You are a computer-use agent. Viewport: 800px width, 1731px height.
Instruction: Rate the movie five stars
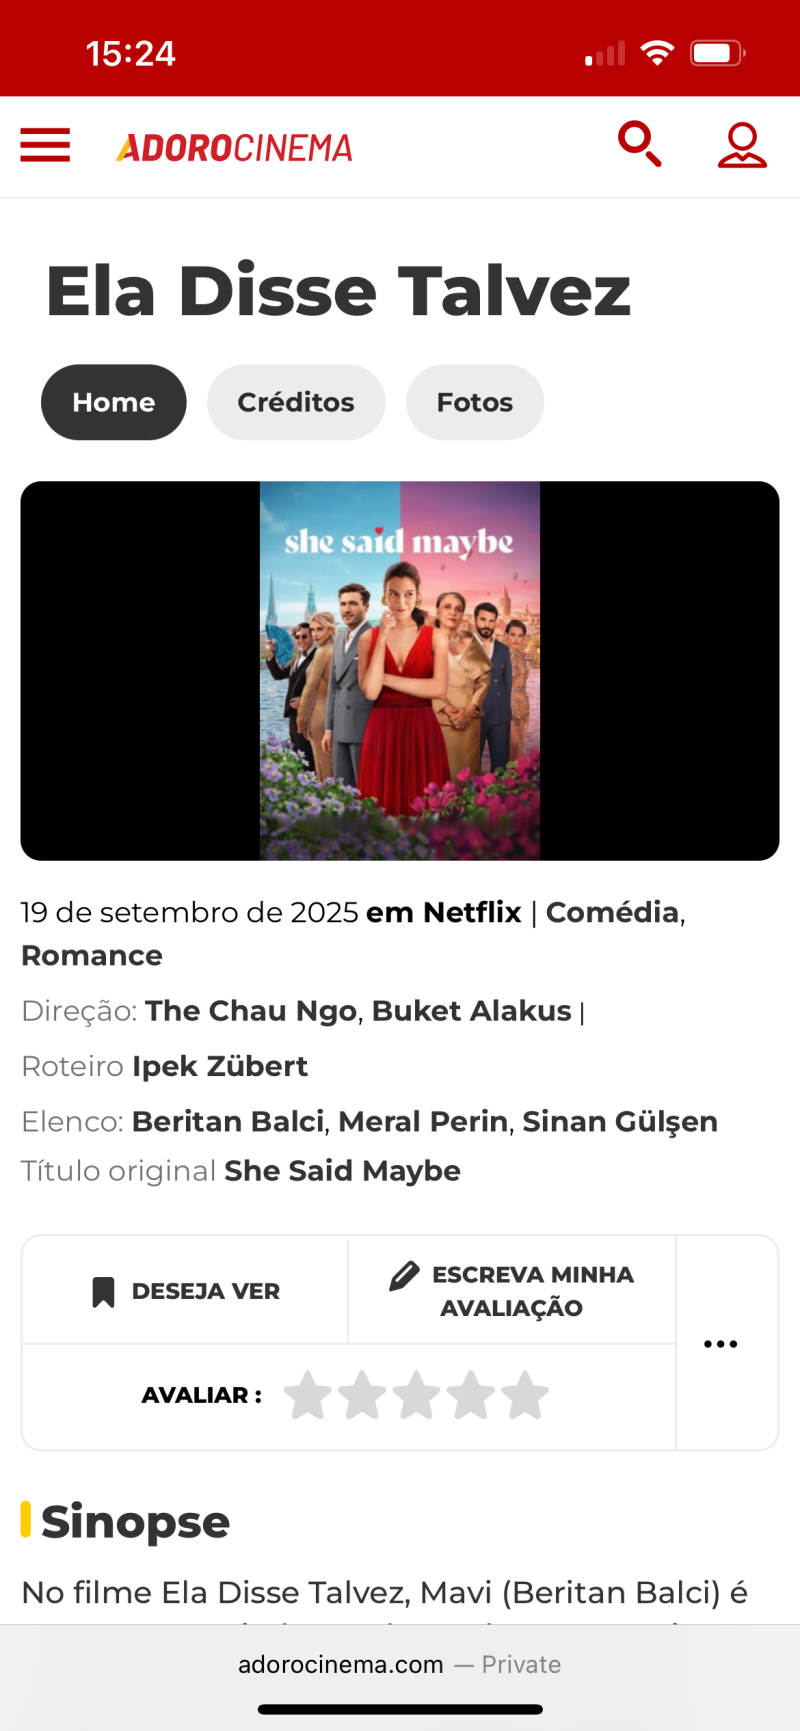(525, 1395)
